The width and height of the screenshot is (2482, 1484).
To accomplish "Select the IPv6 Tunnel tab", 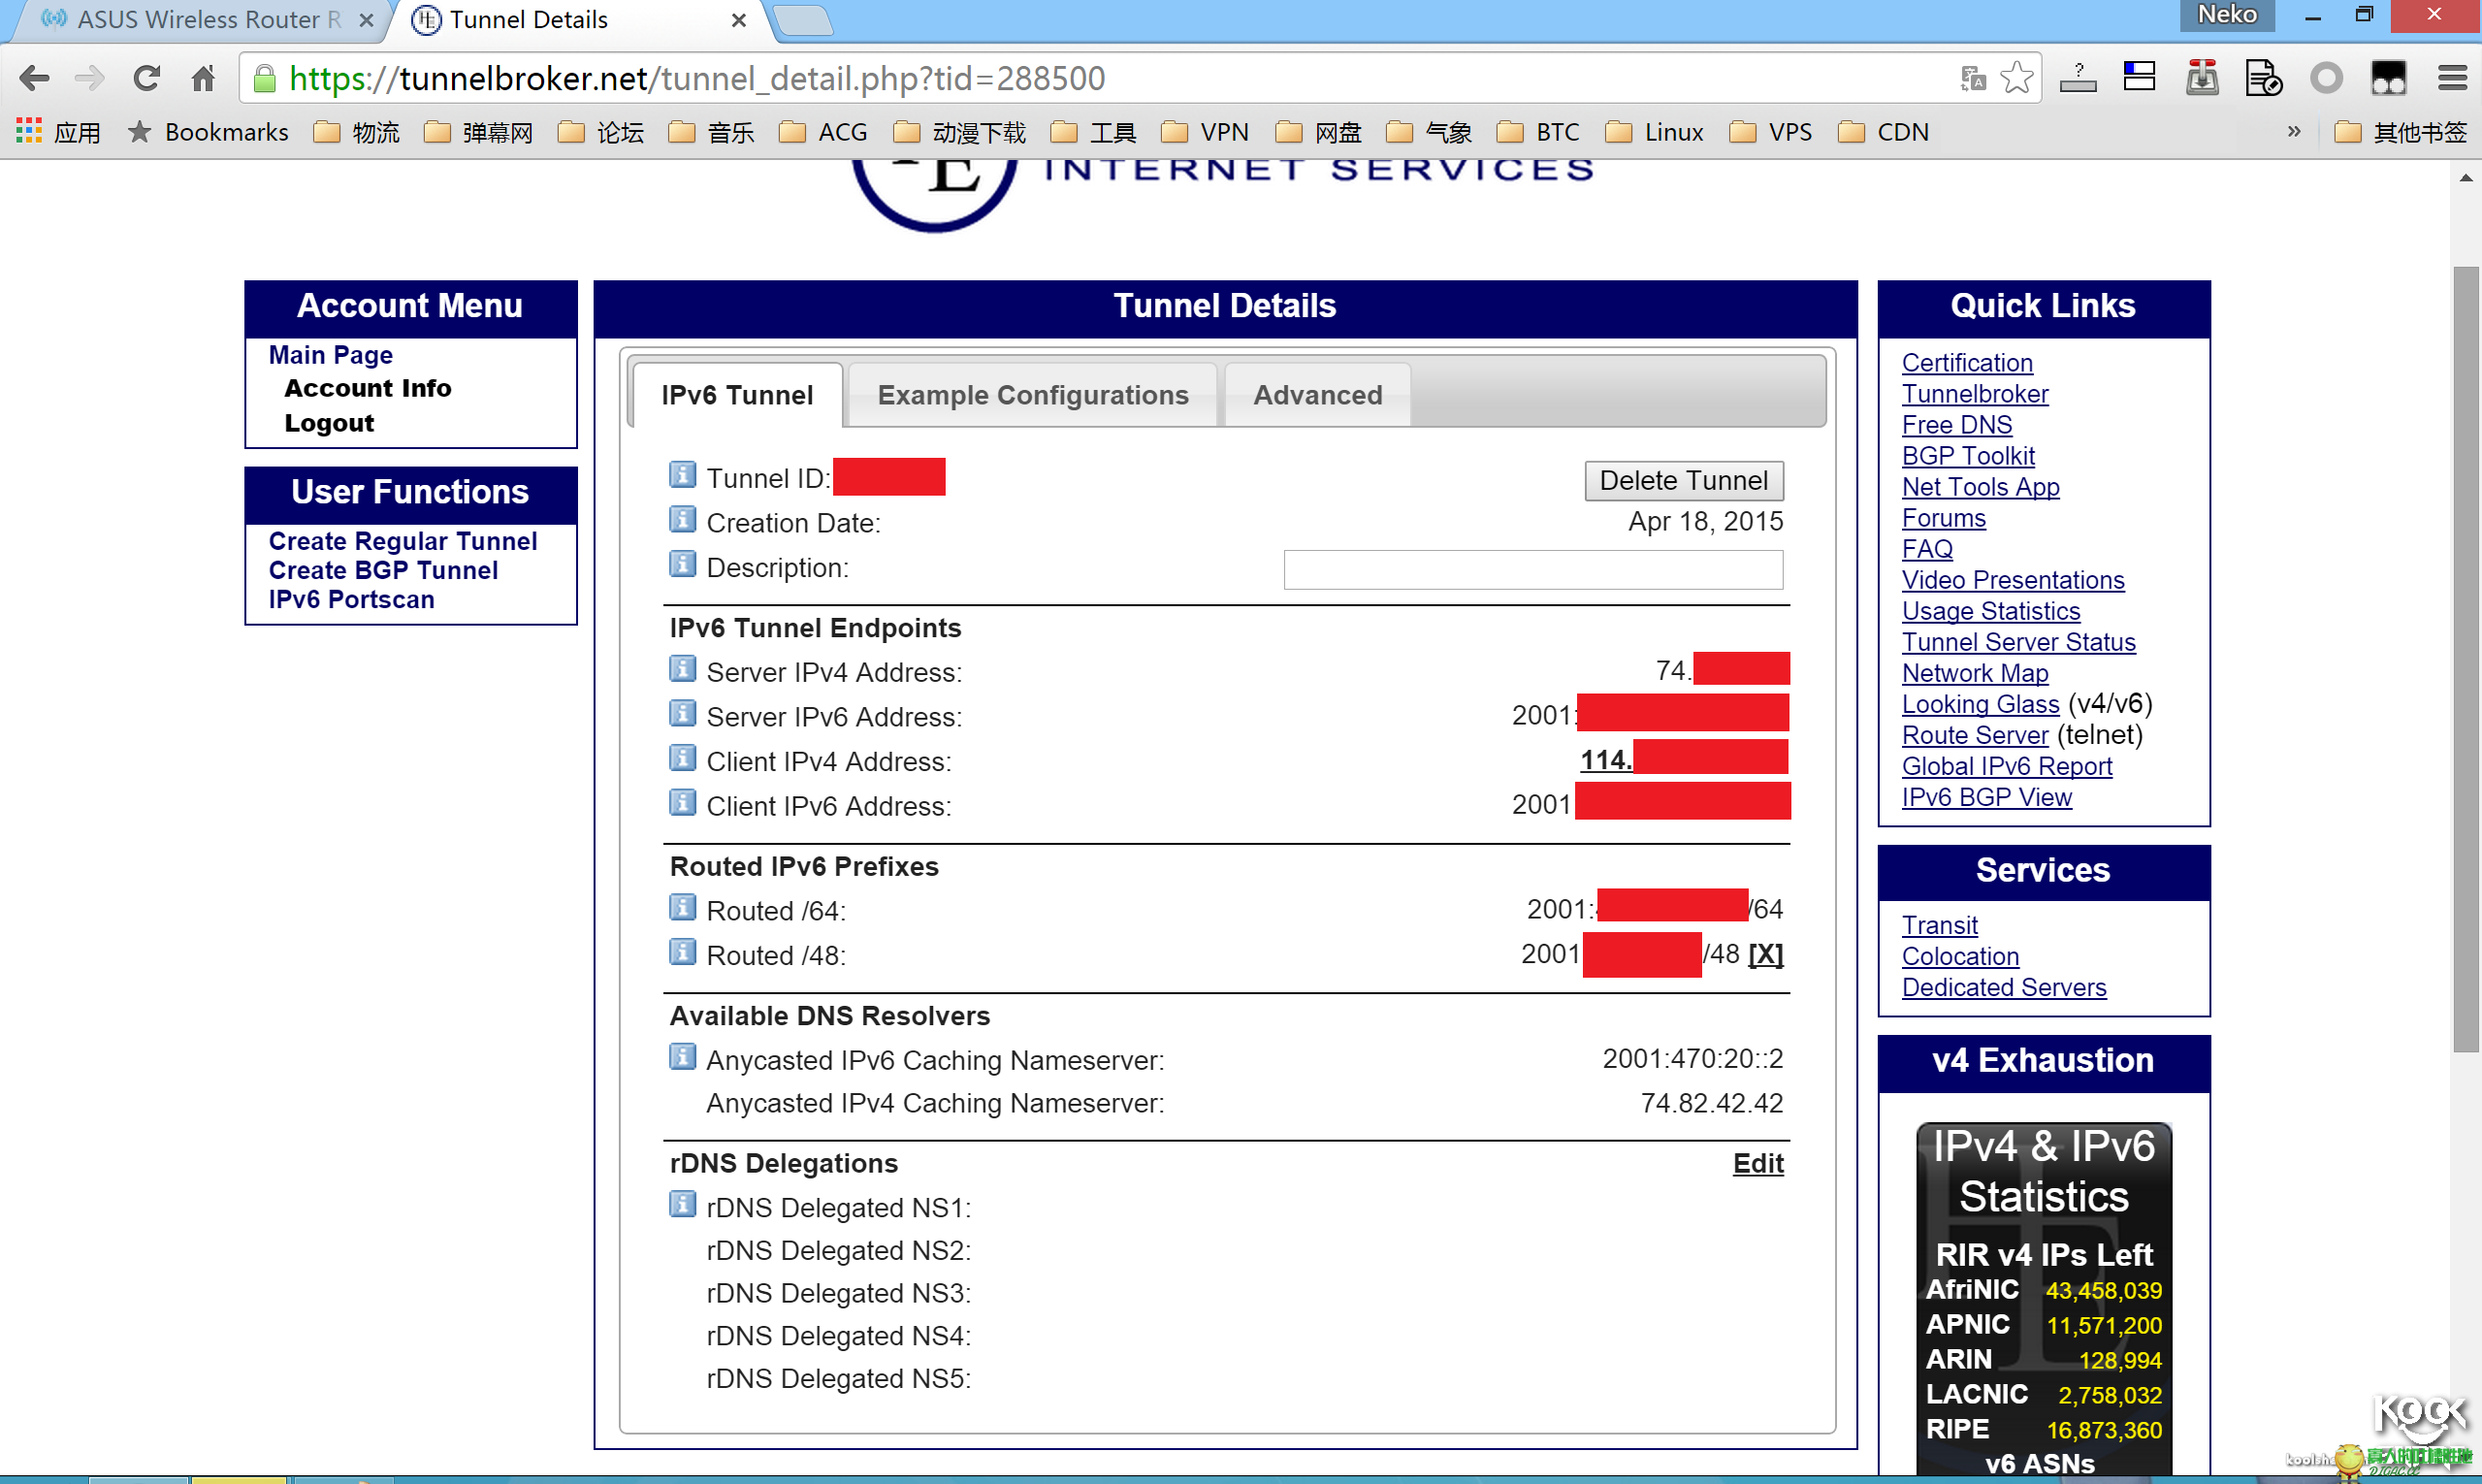I will point(737,395).
